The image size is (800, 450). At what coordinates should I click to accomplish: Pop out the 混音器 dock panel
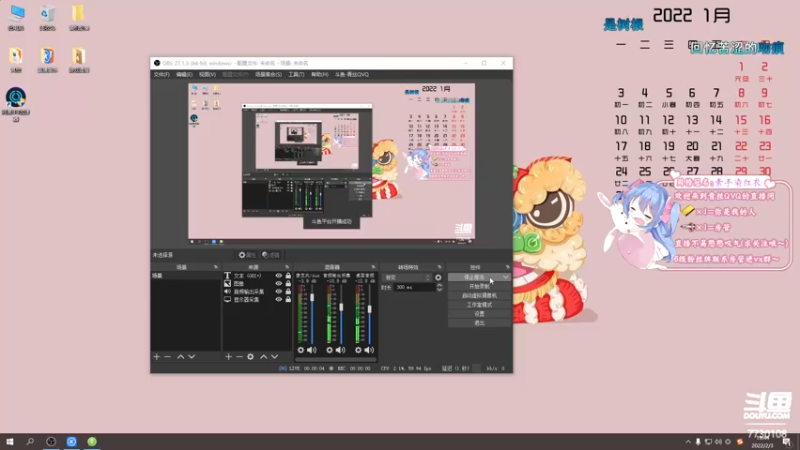[x=373, y=267]
